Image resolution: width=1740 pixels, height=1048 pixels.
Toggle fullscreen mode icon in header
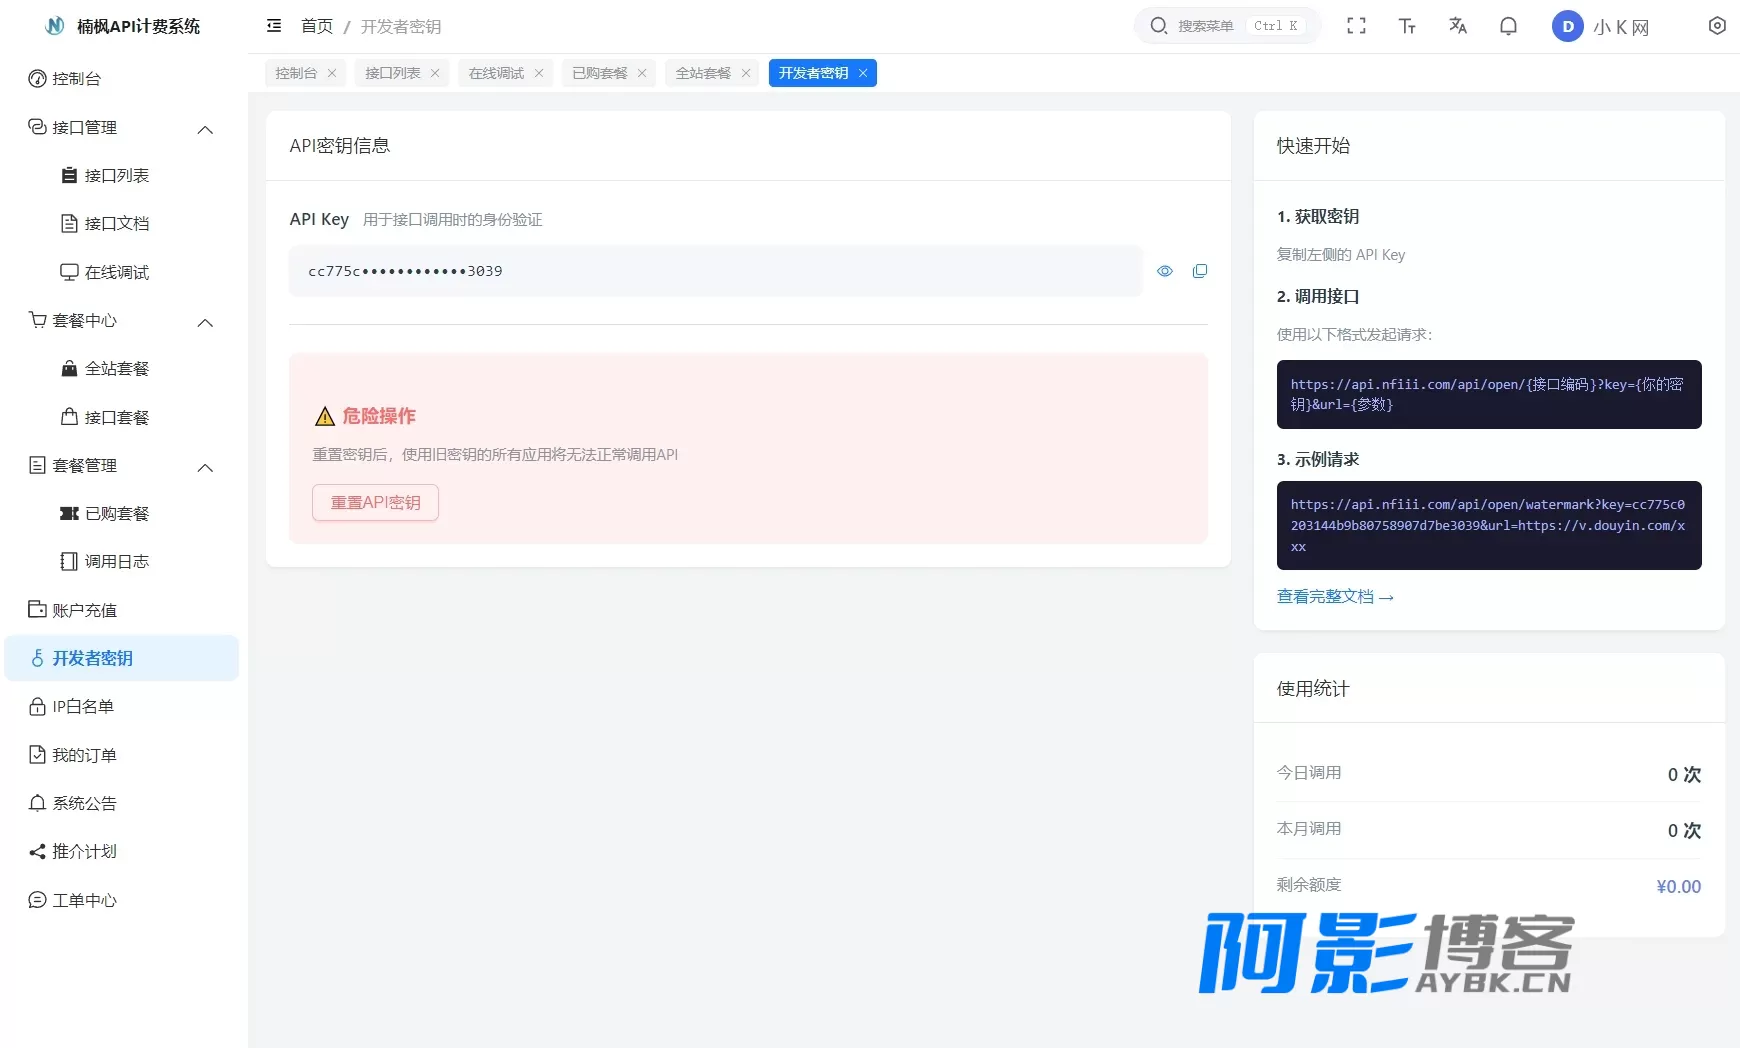click(x=1356, y=26)
